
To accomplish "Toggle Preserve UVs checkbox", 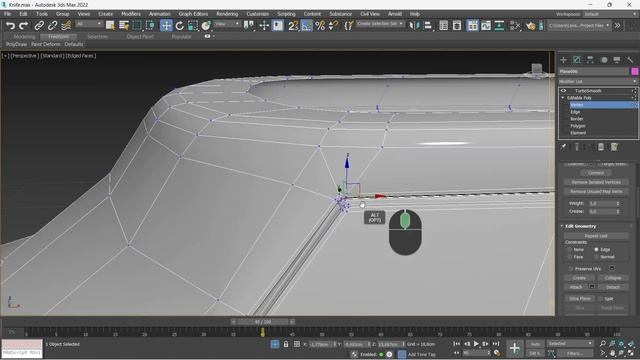I will (571, 269).
